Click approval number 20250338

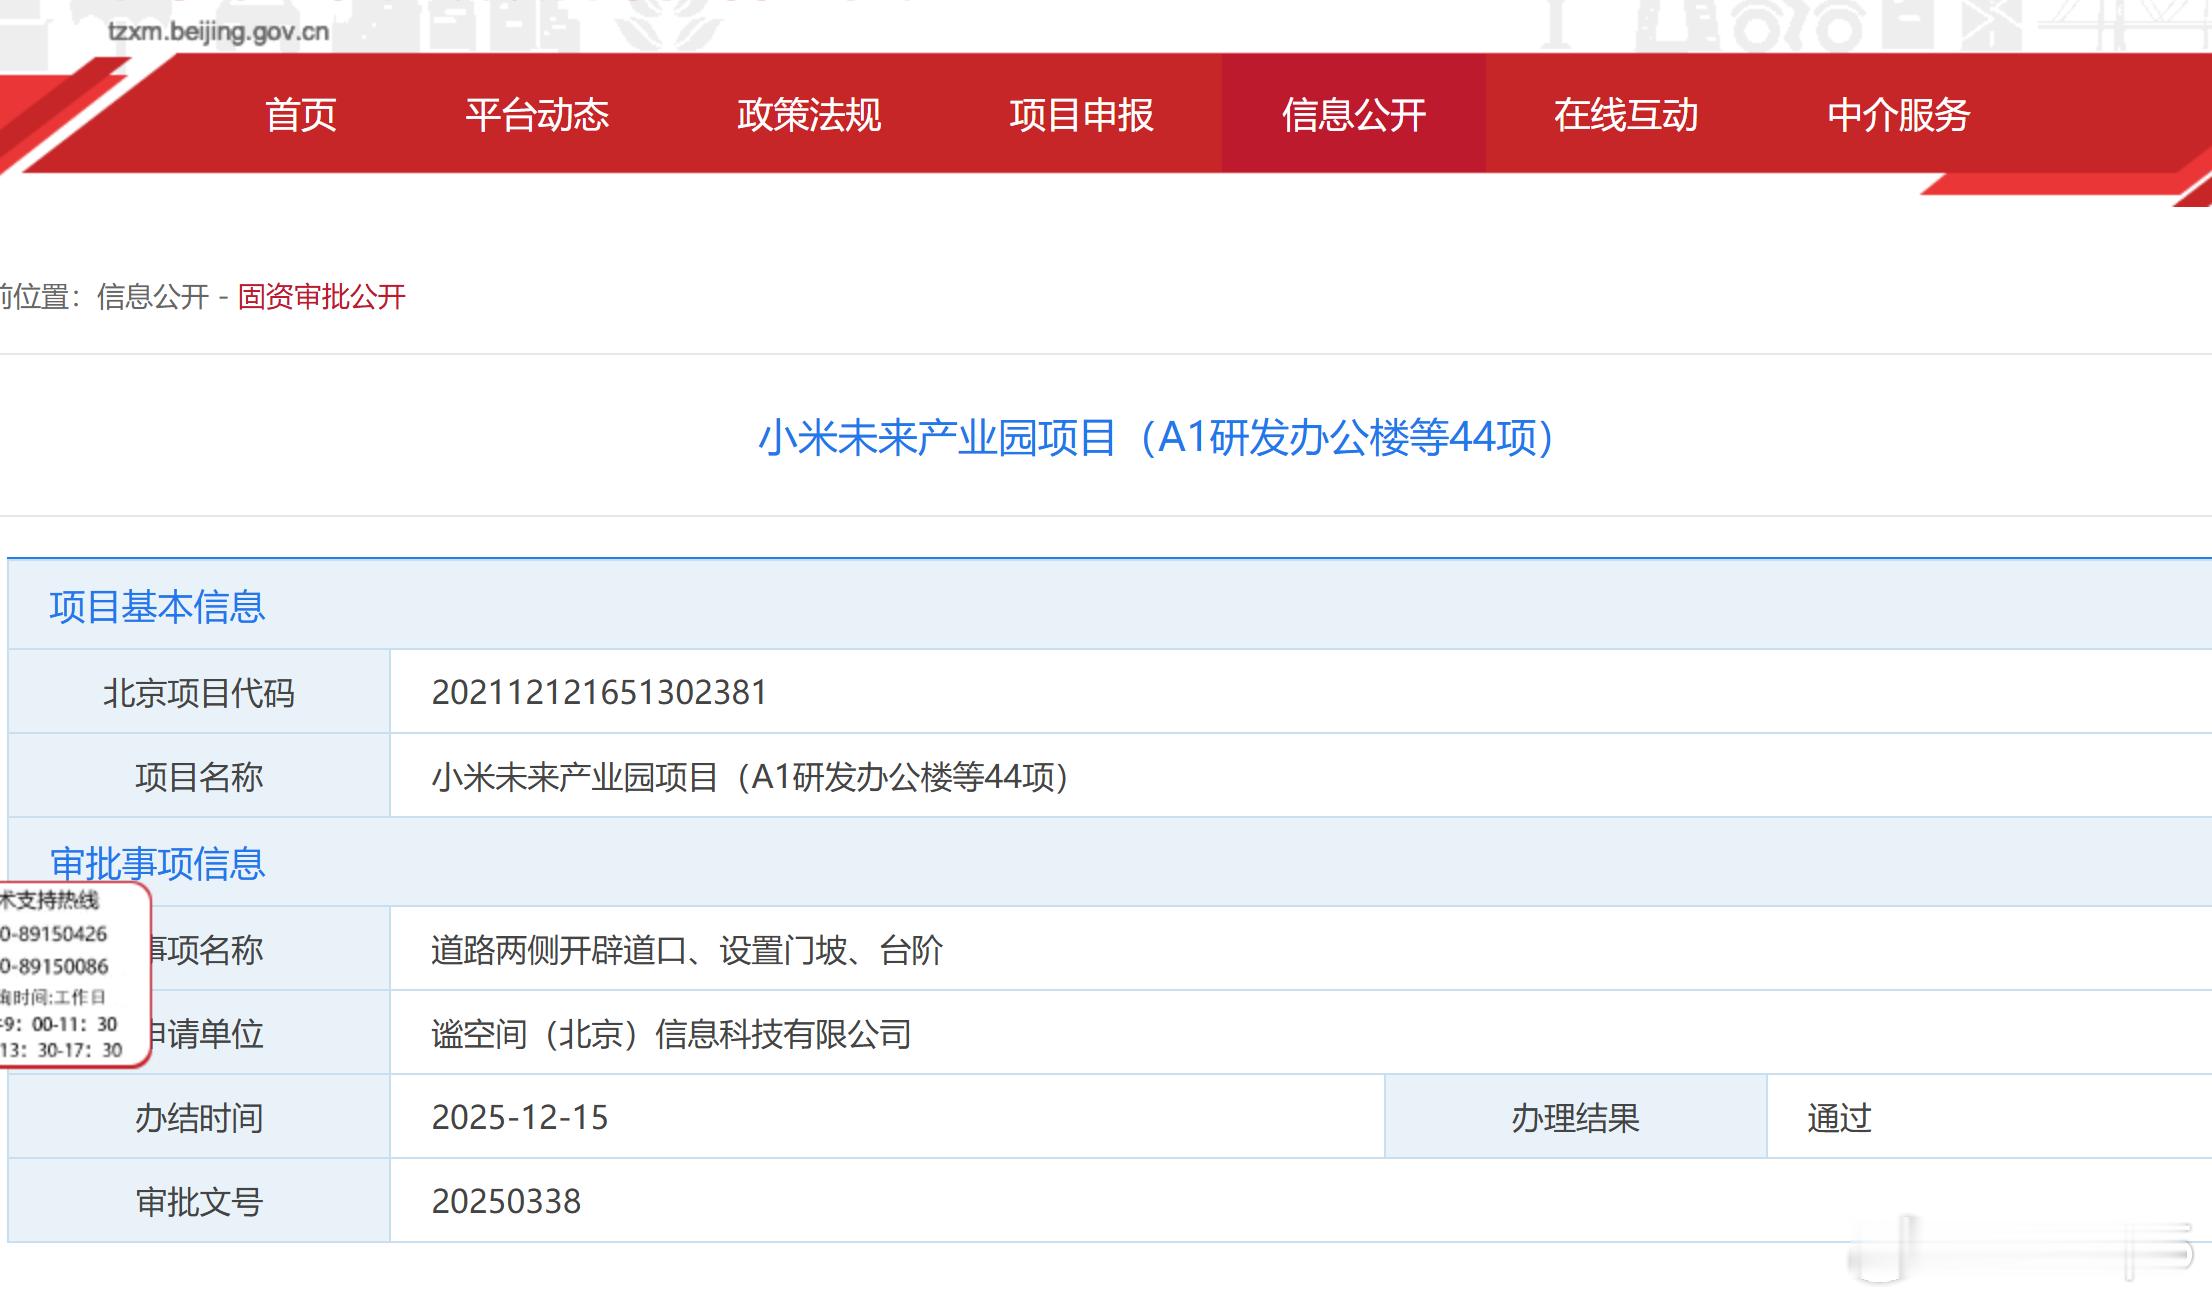[506, 1202]
